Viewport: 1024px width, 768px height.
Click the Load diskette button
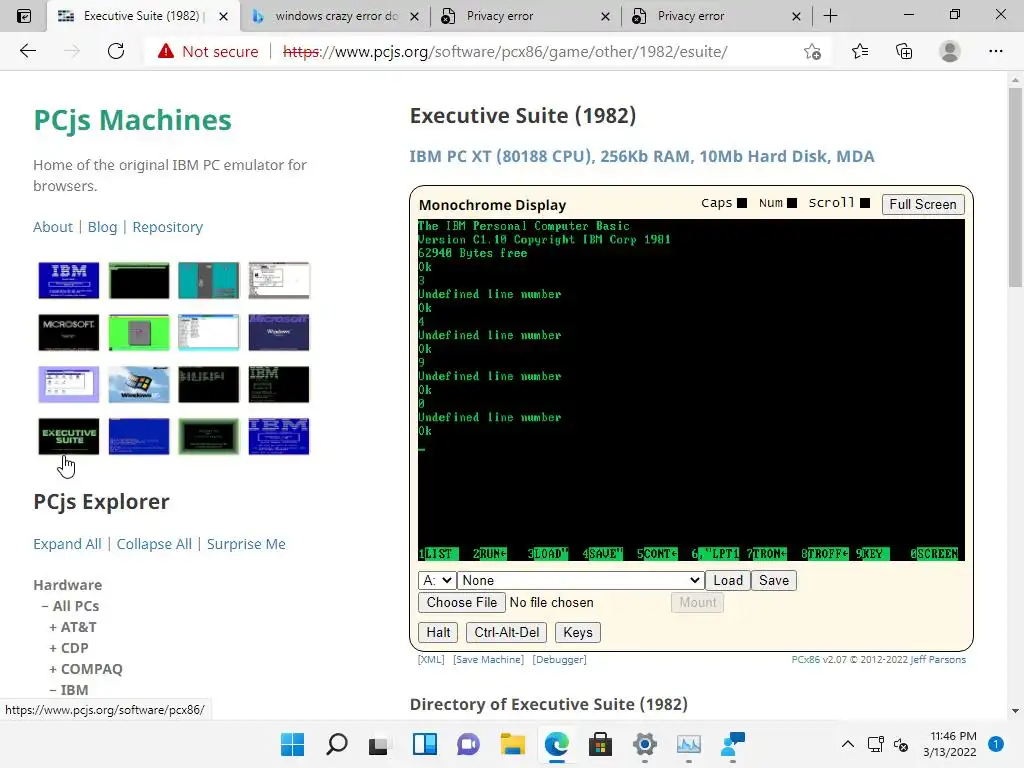coord(728,580)
